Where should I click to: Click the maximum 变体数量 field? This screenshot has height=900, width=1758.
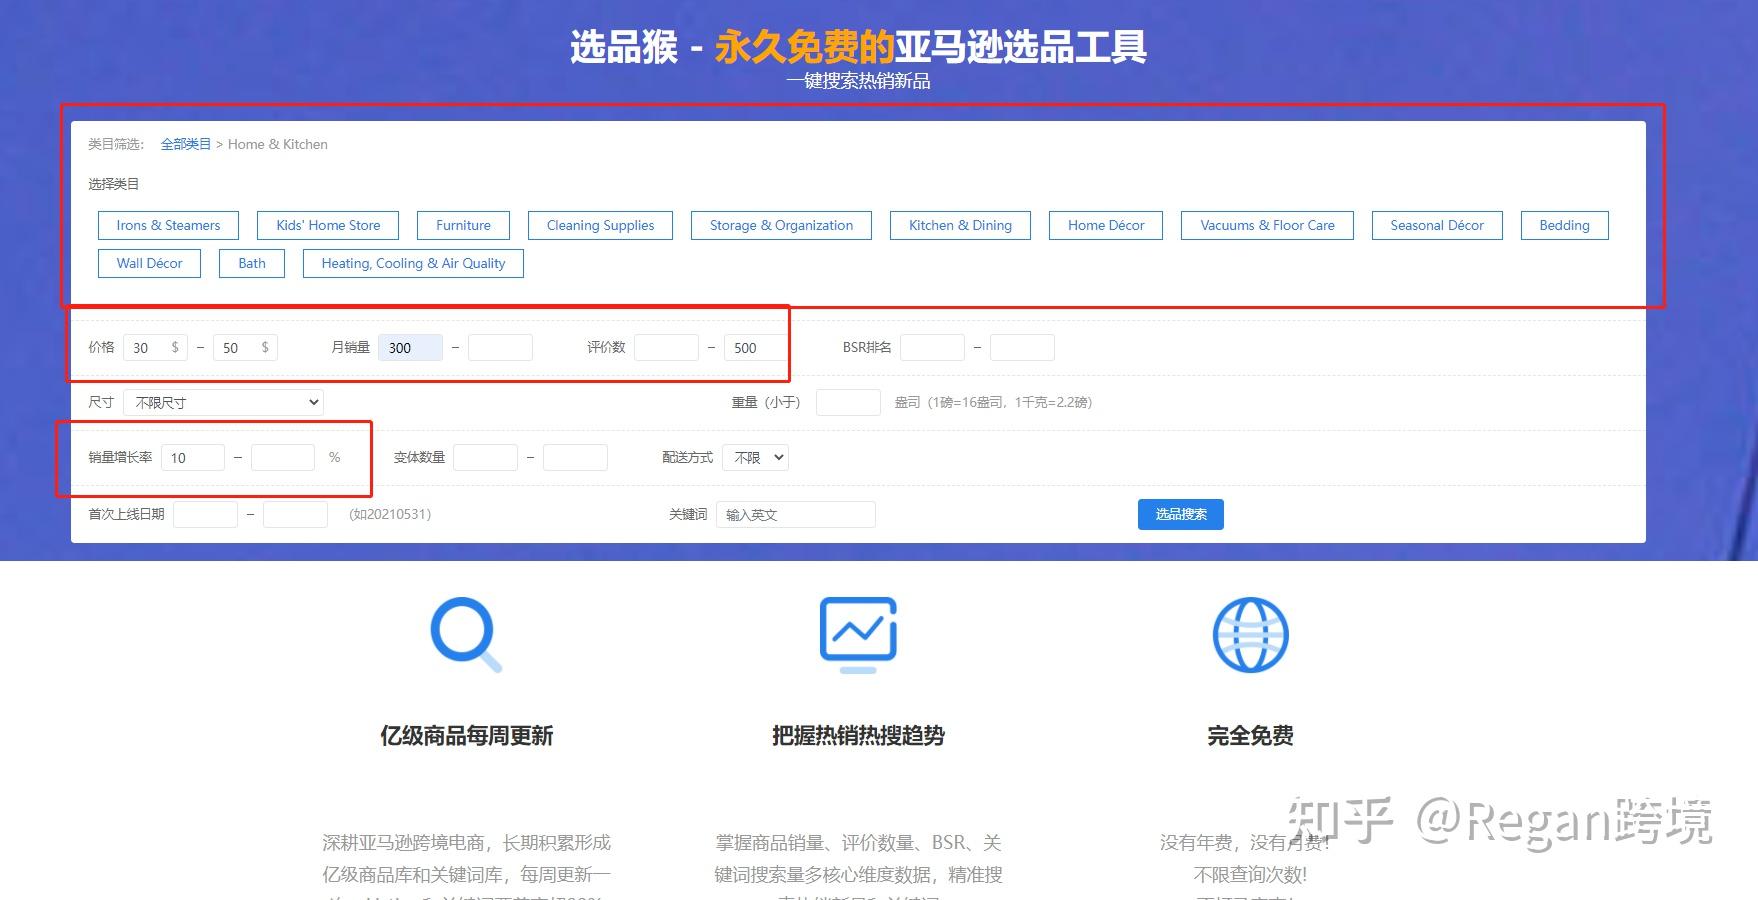click(575, 457)
